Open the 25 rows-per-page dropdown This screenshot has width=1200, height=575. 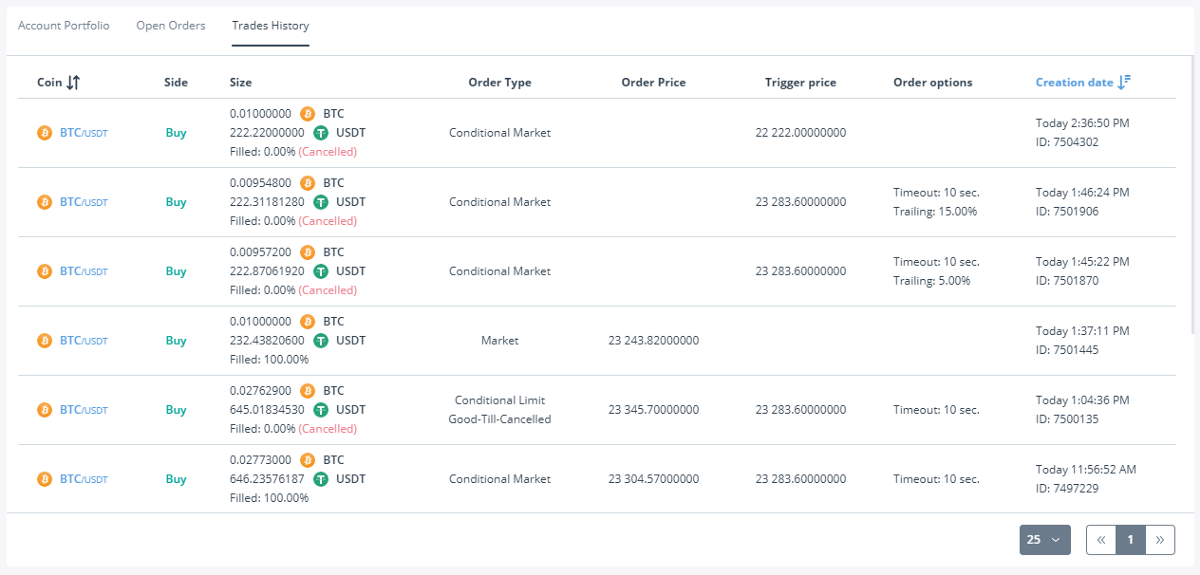click(1045, 540)
